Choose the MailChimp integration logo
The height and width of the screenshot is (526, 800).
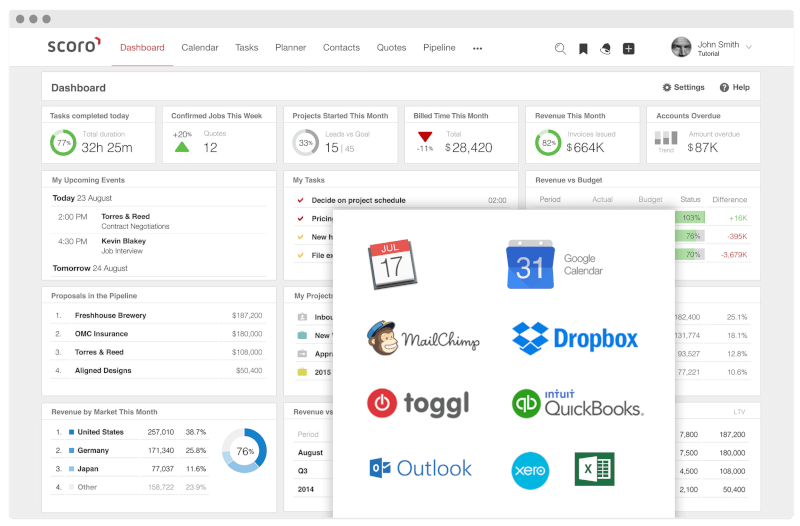coord(423,338)
